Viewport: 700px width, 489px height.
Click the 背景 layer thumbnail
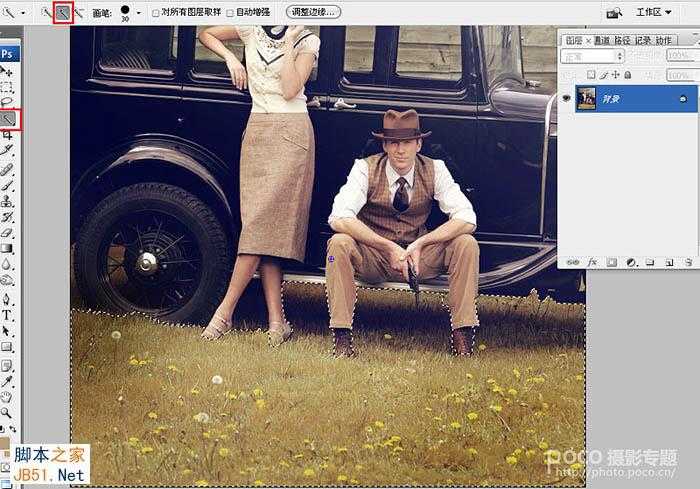pos(586,99)
